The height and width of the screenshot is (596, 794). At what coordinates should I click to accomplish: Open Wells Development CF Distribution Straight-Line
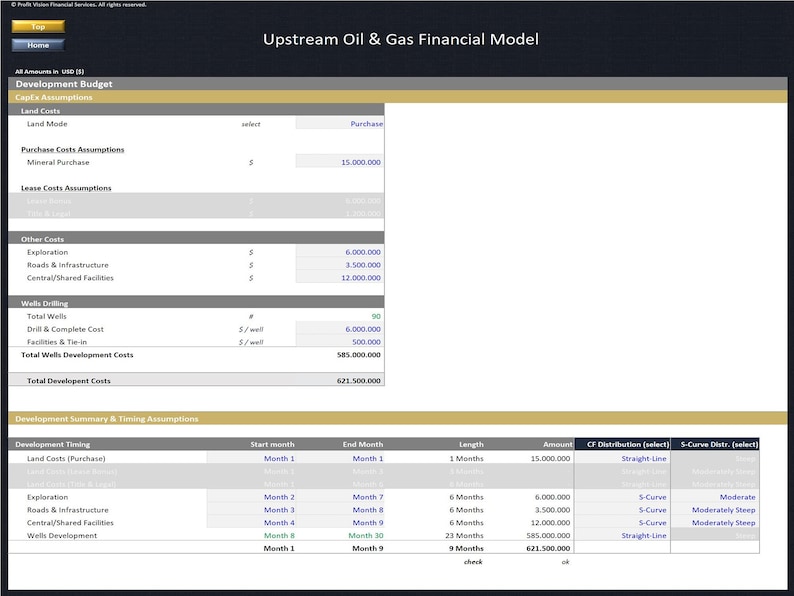coord(622,535)
